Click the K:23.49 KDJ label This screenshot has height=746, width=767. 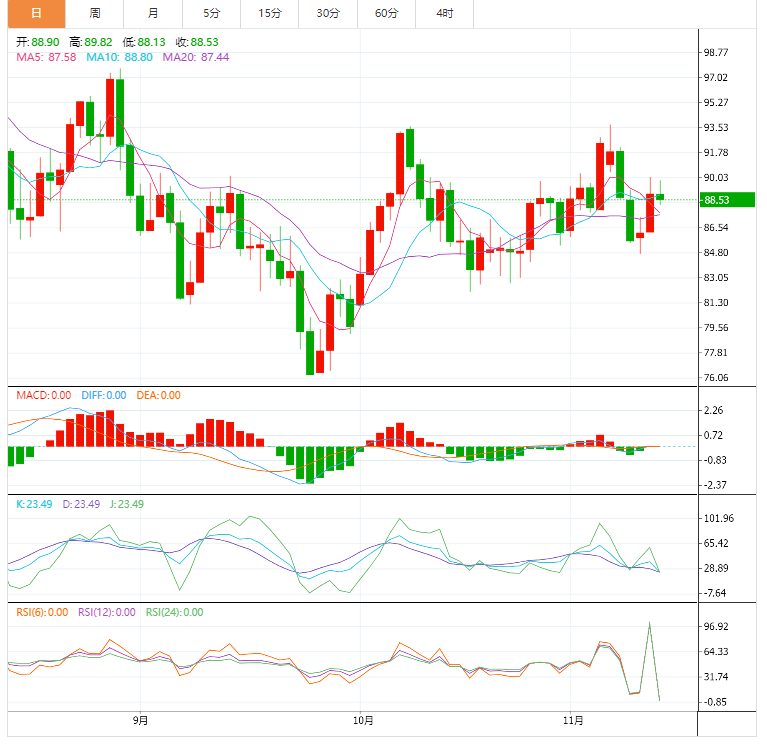tap(34, 504)
